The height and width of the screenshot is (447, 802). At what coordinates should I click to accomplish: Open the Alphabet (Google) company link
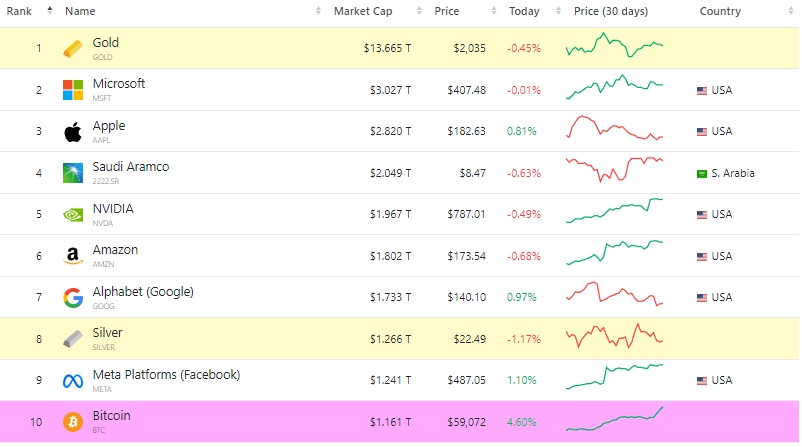[143, 292]
